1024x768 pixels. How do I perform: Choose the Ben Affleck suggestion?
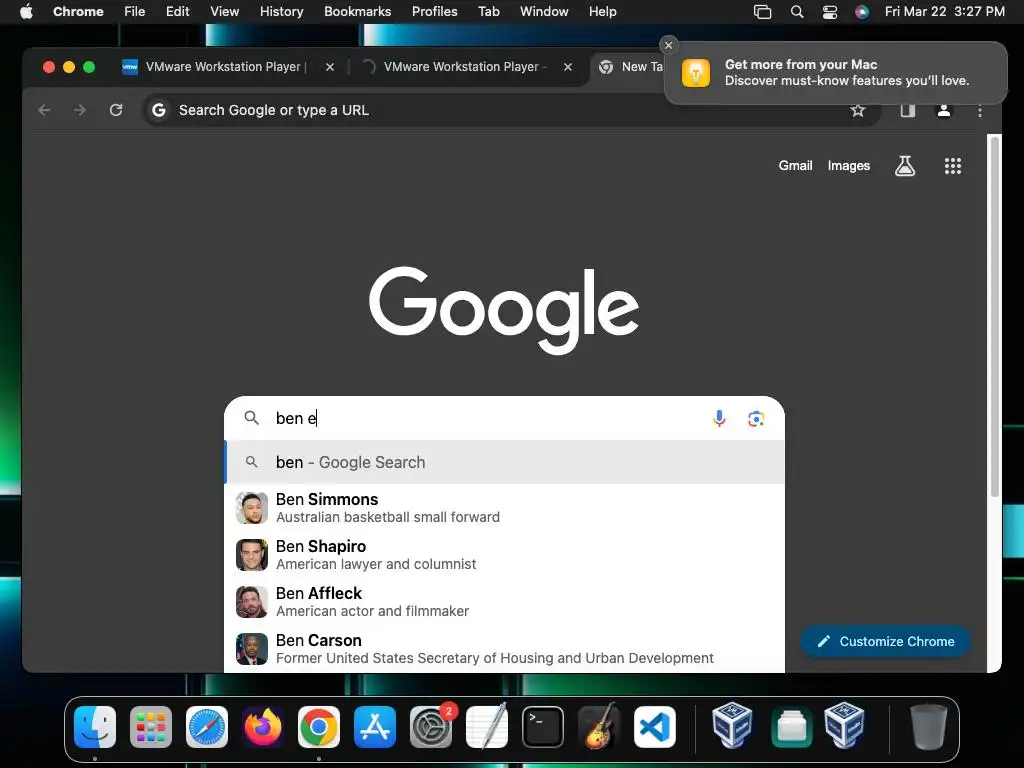[x=504, y=601]
